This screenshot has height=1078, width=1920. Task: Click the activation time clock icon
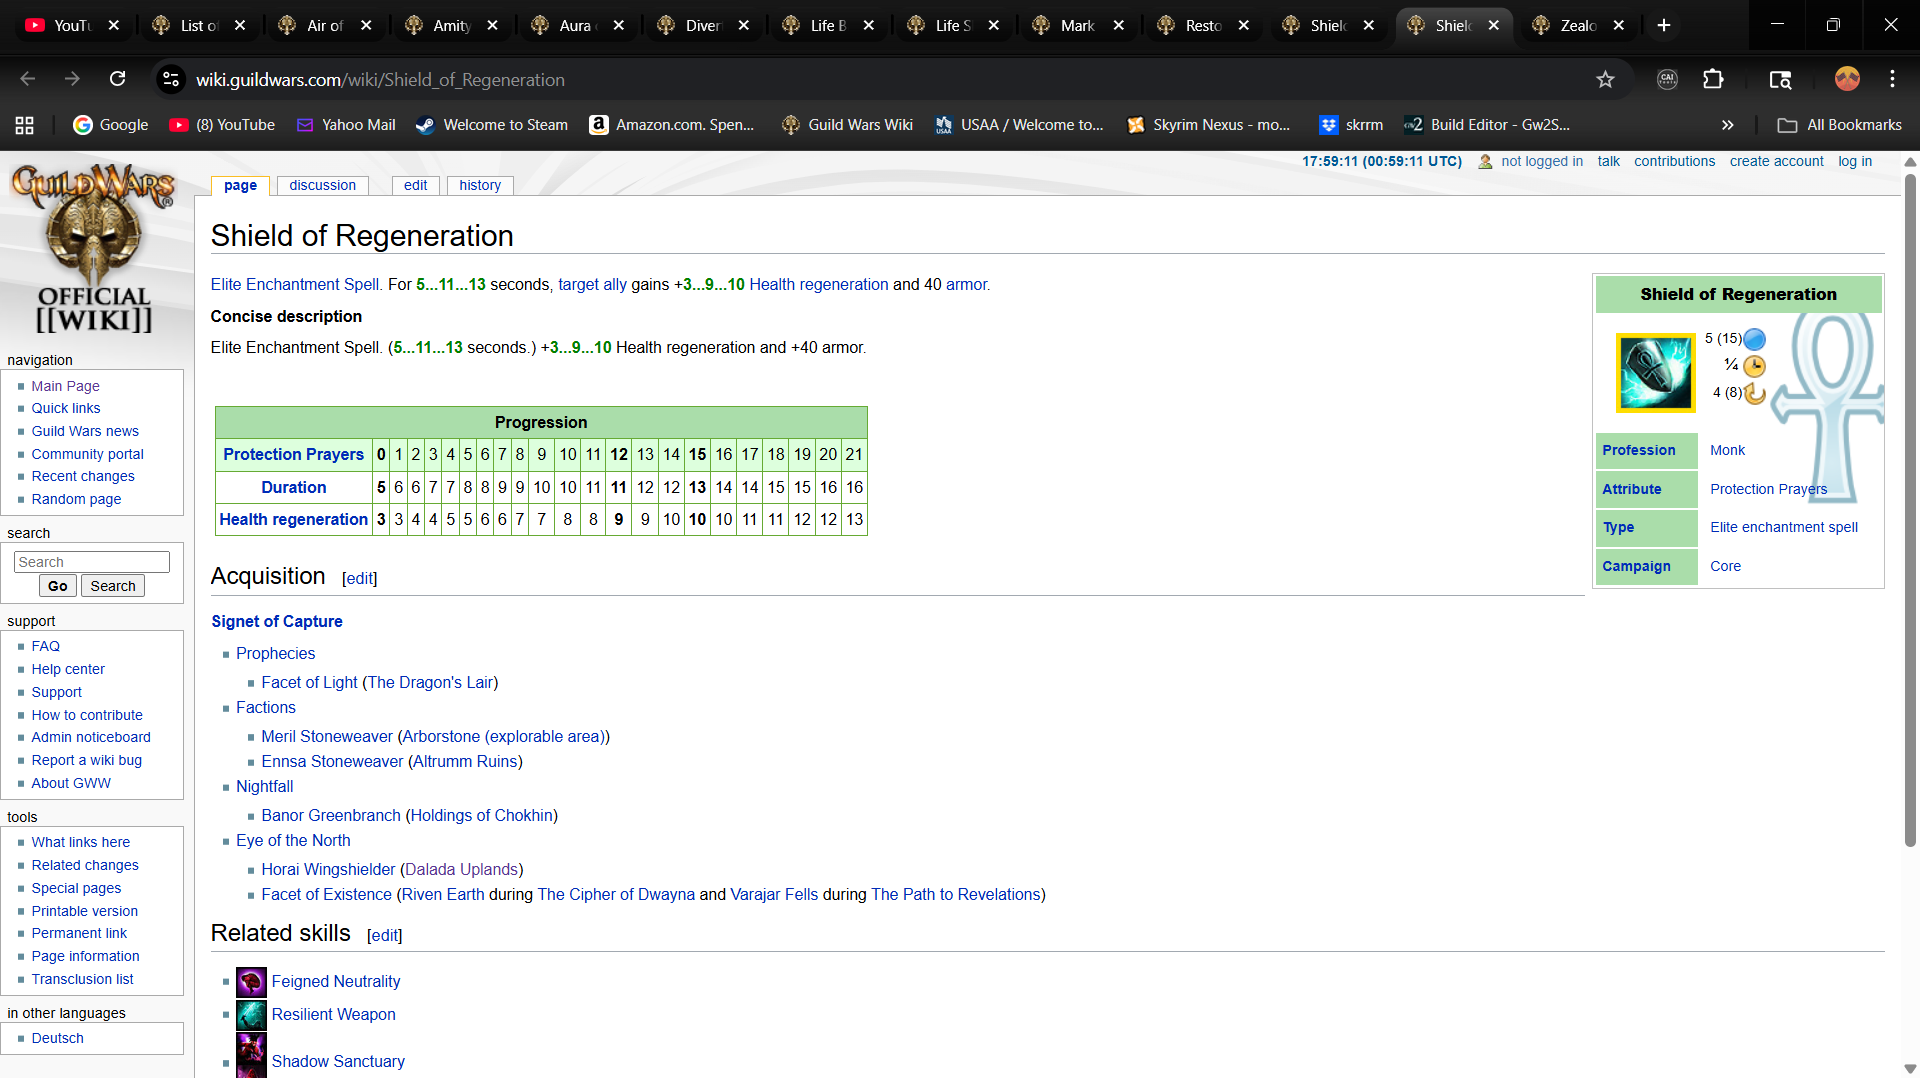[x=1754, y=366]
